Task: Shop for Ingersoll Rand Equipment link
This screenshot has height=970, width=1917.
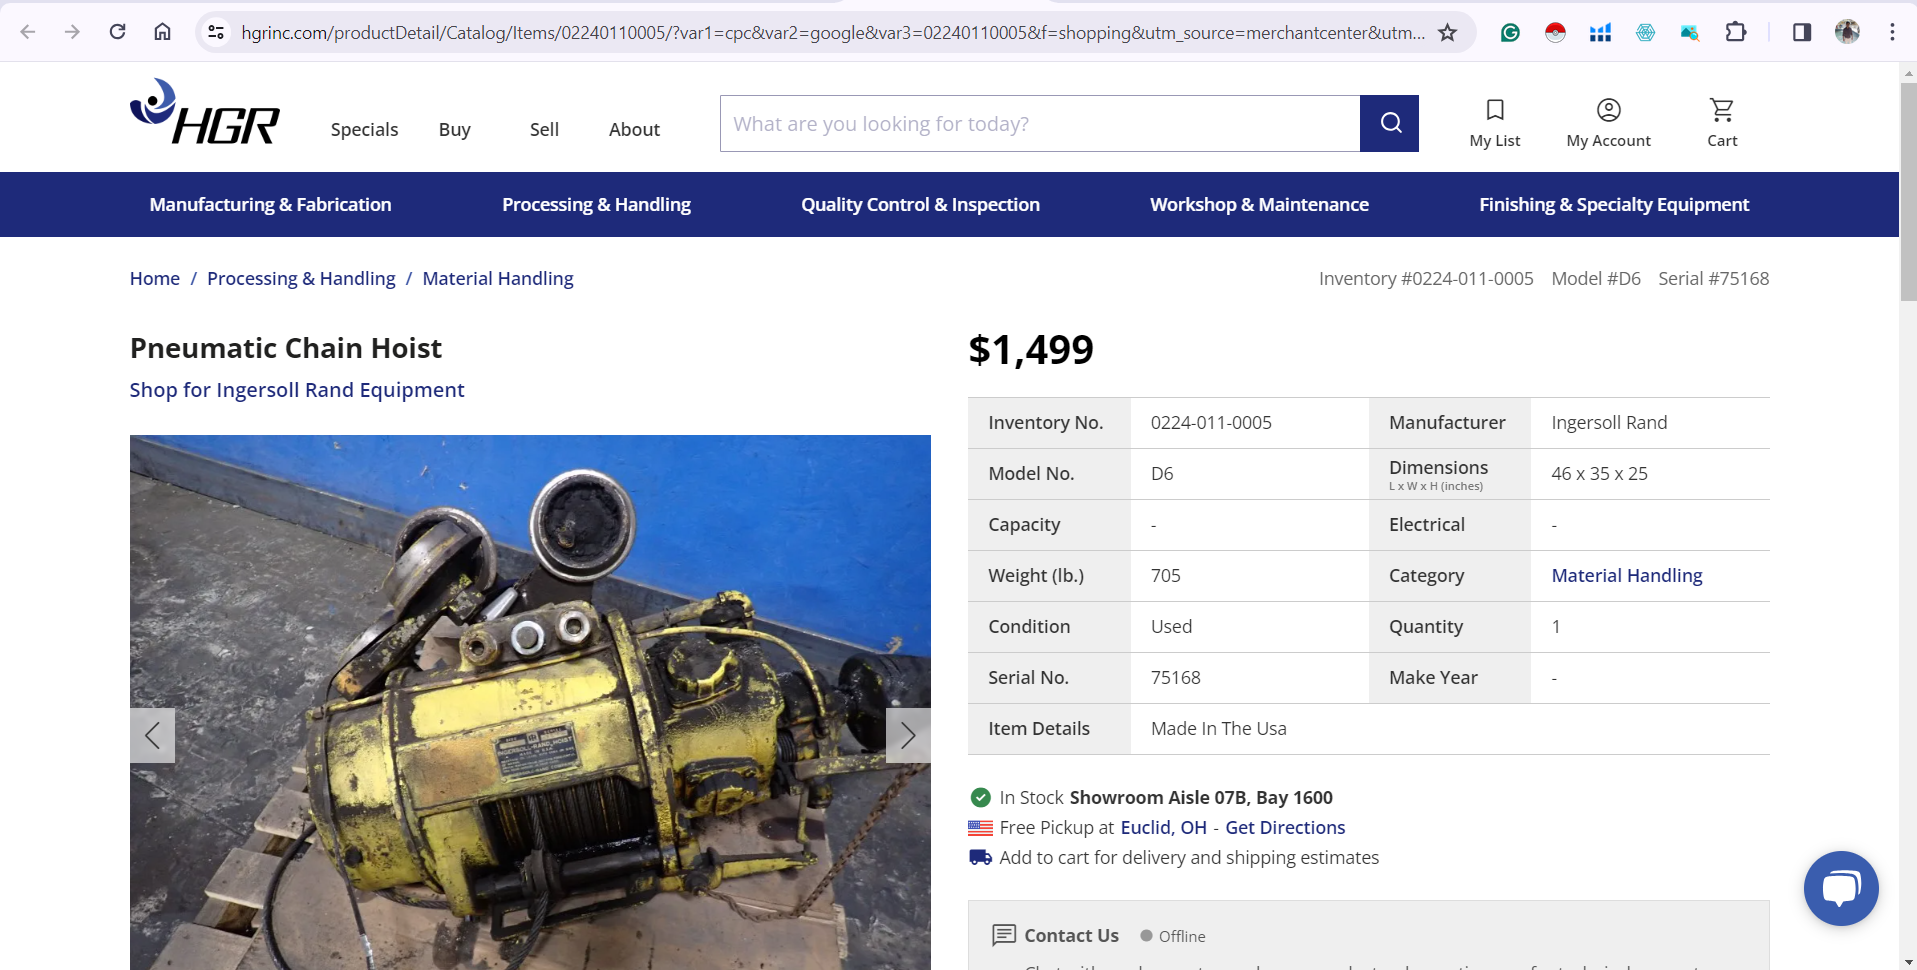Action: (x=297, y=390)
